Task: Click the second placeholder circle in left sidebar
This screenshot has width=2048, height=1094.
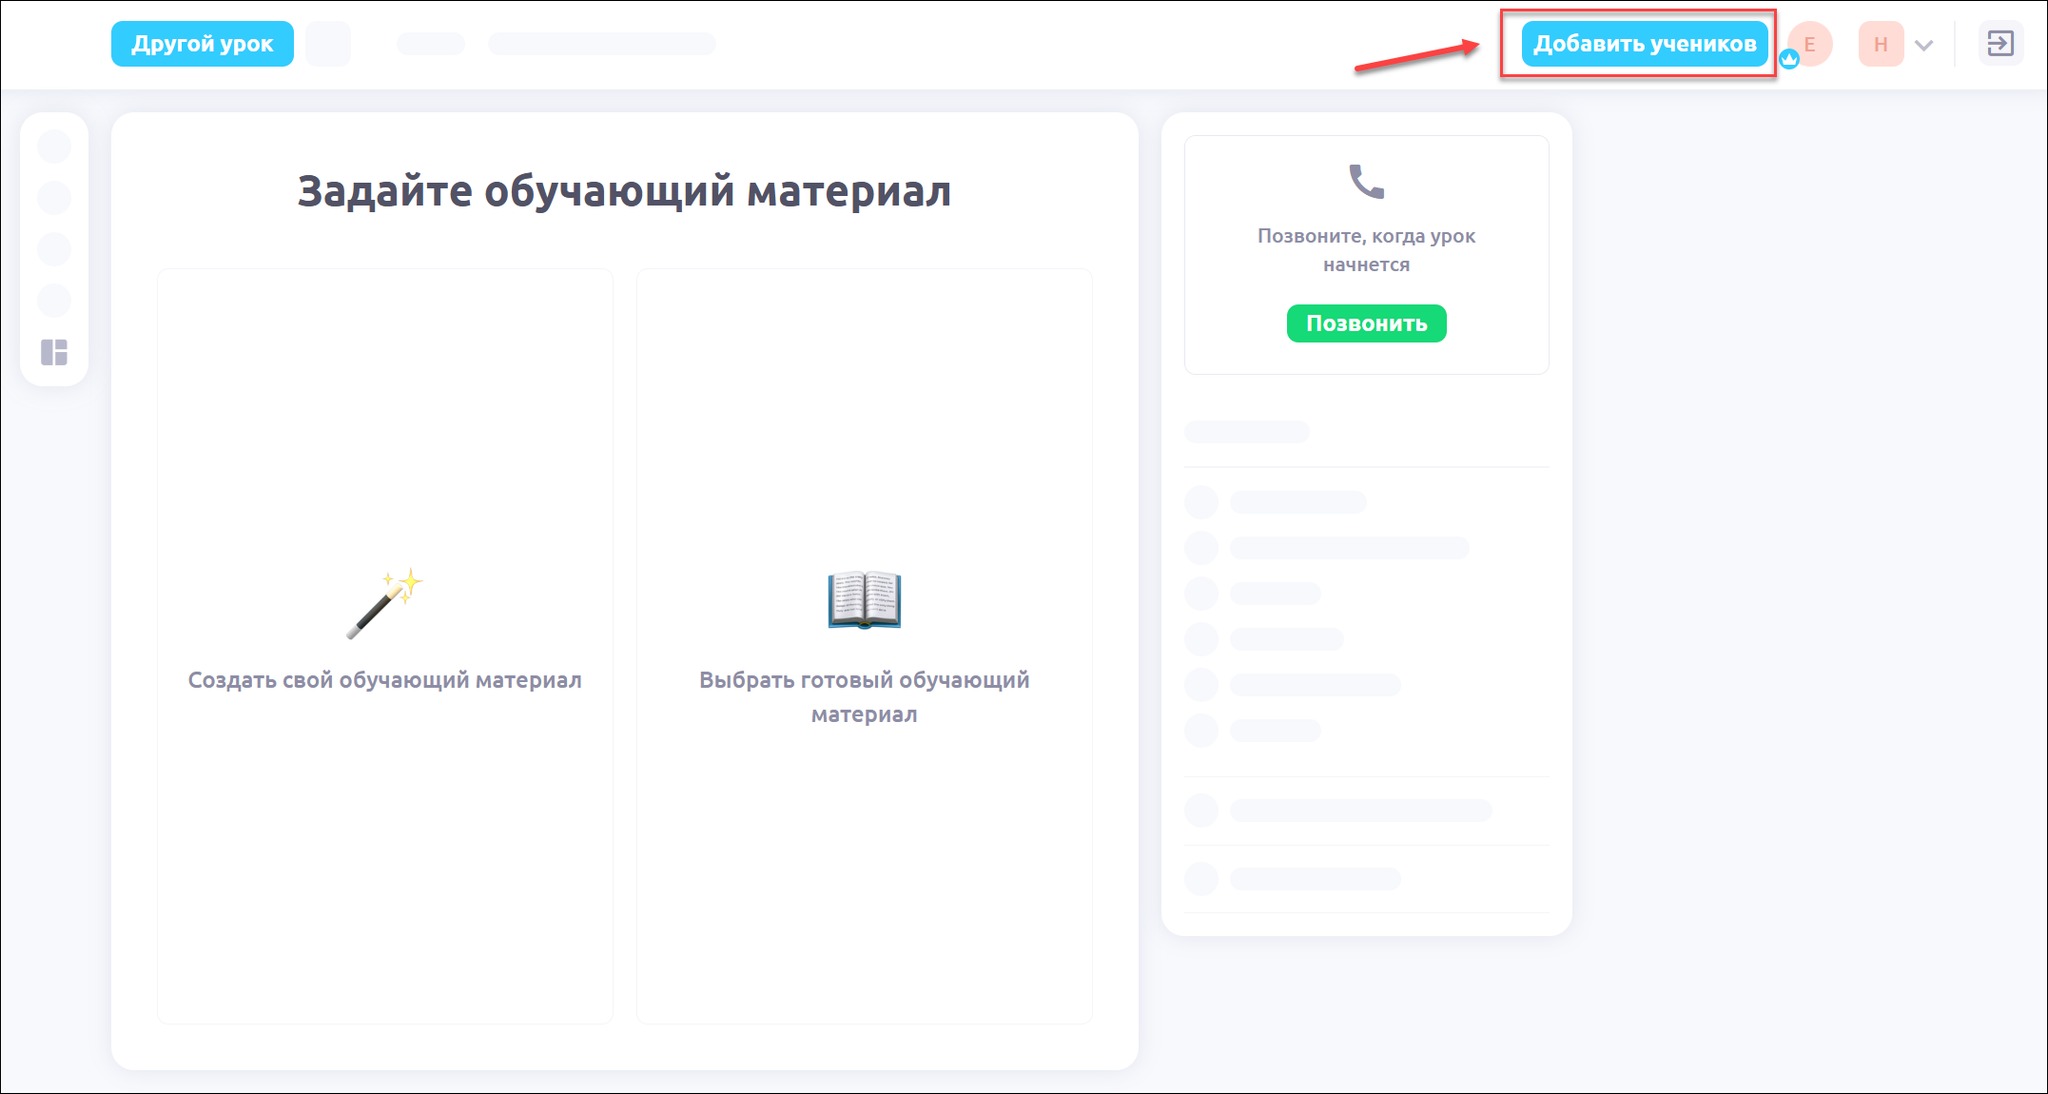Action: click(54, 198)
